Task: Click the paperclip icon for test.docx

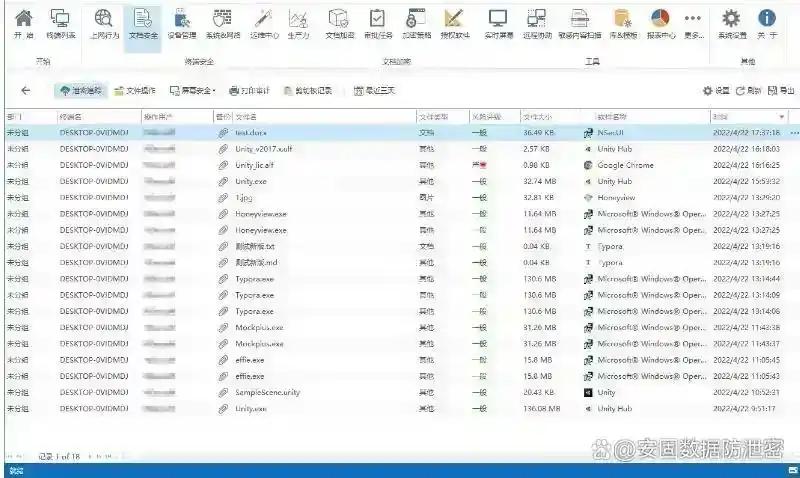Action: click(x=223, y=133)
